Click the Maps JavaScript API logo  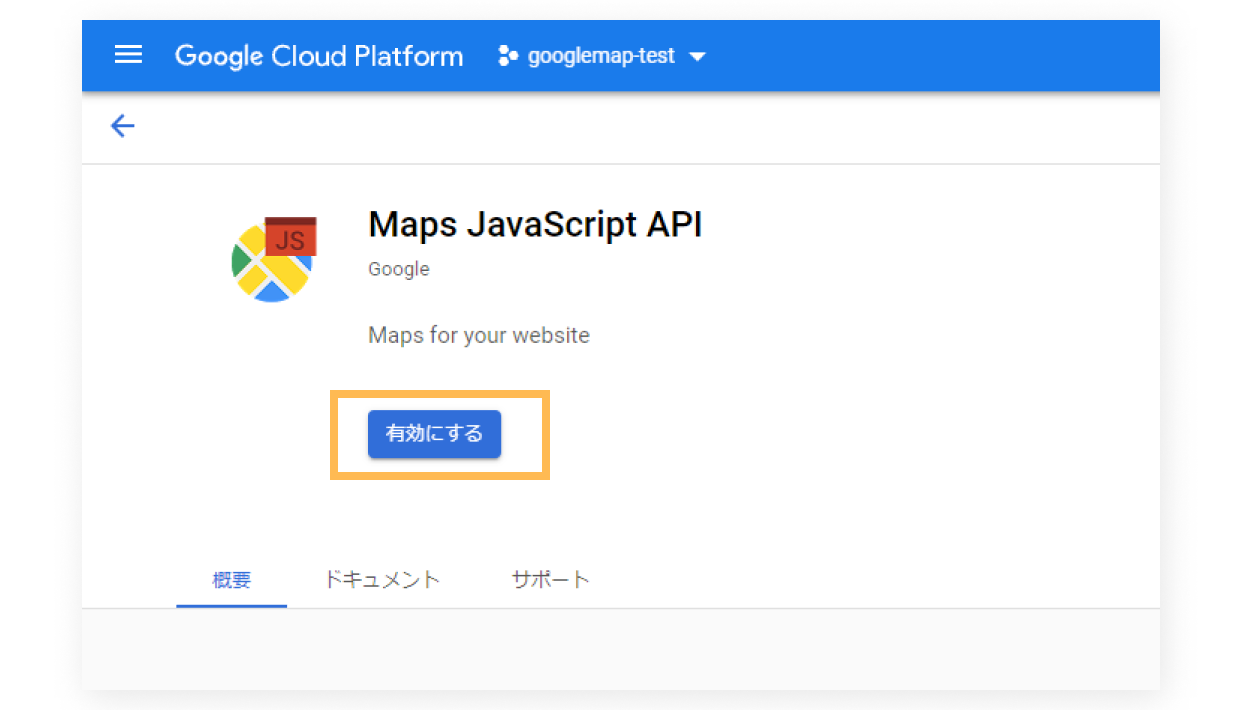click(273, 260)
